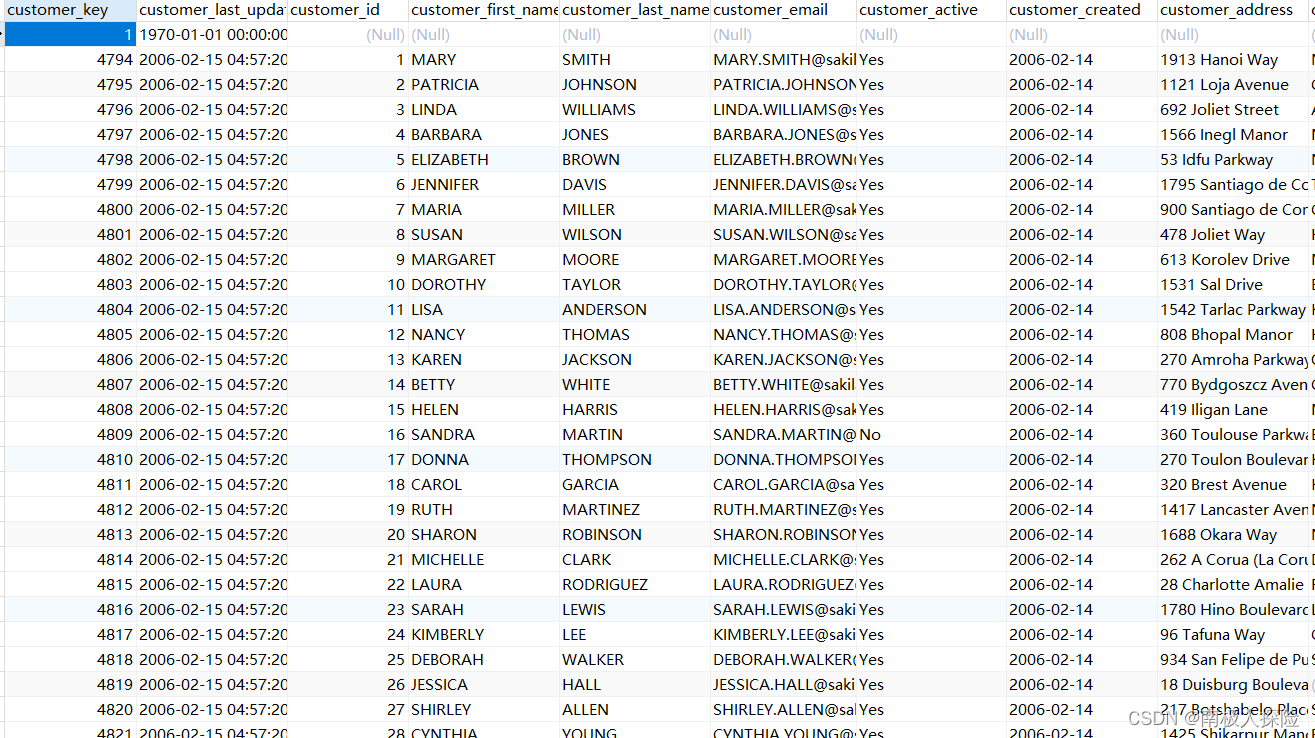Sort by the customer_key column header
Viewport: 1315px width, 738px height.
tap(70, 10)
